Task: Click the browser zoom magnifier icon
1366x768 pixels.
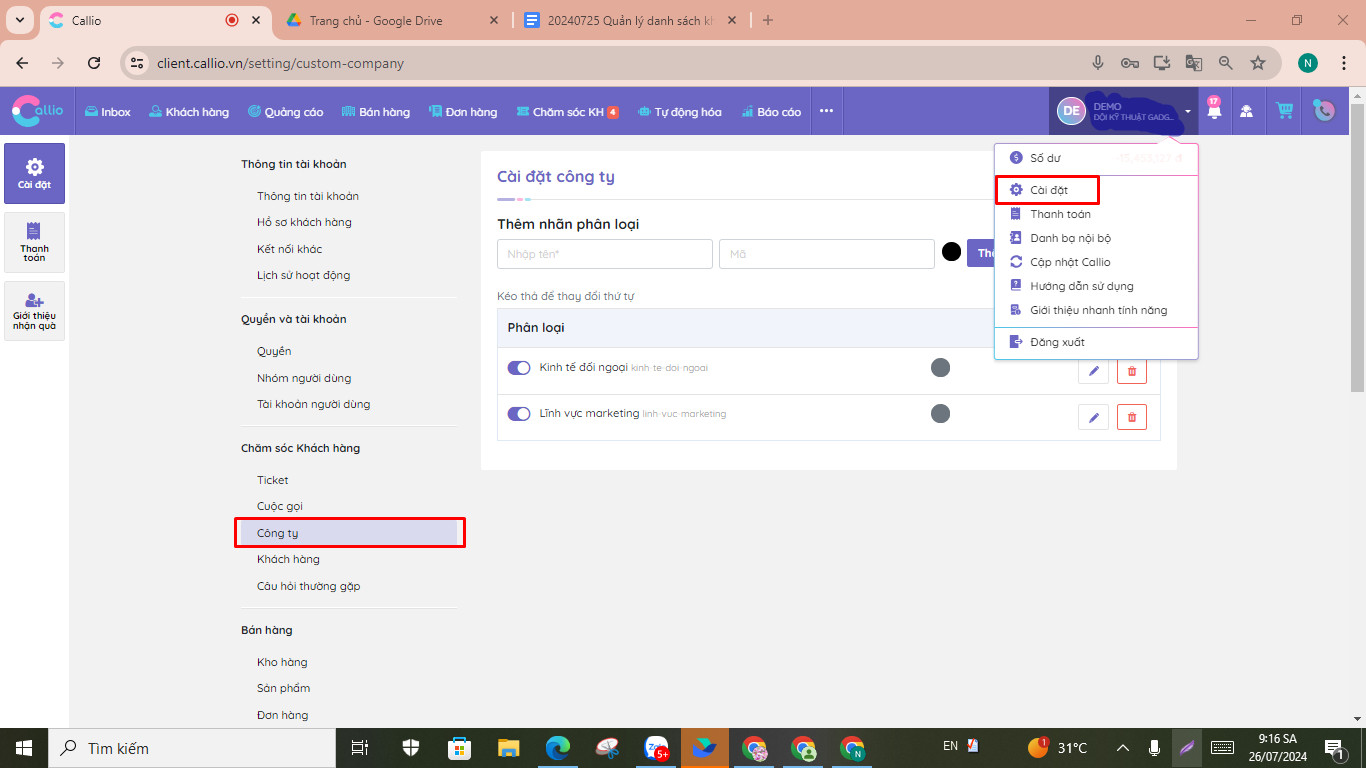Action: (x=1226, y=63)
